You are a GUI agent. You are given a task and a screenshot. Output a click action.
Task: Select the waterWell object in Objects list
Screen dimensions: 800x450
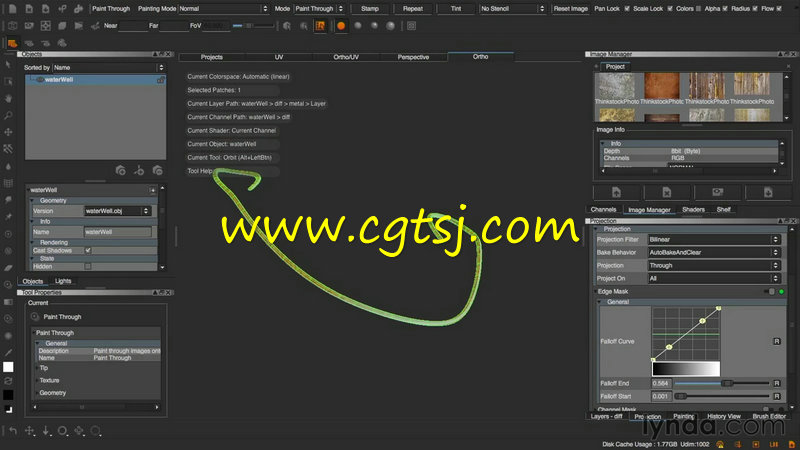[95, 80]
